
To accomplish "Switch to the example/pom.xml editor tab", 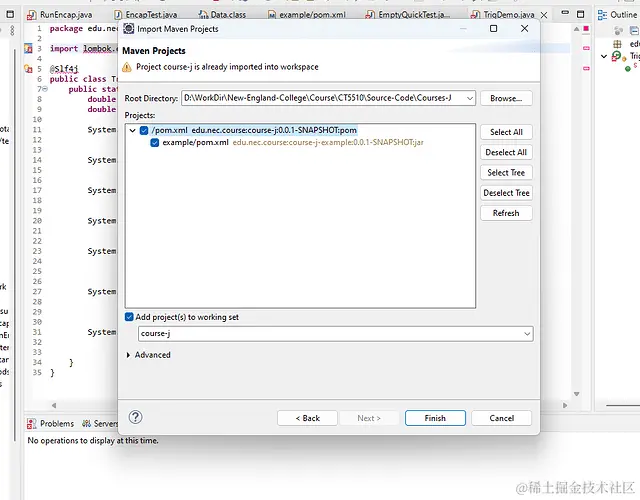I will click(307, 15).
